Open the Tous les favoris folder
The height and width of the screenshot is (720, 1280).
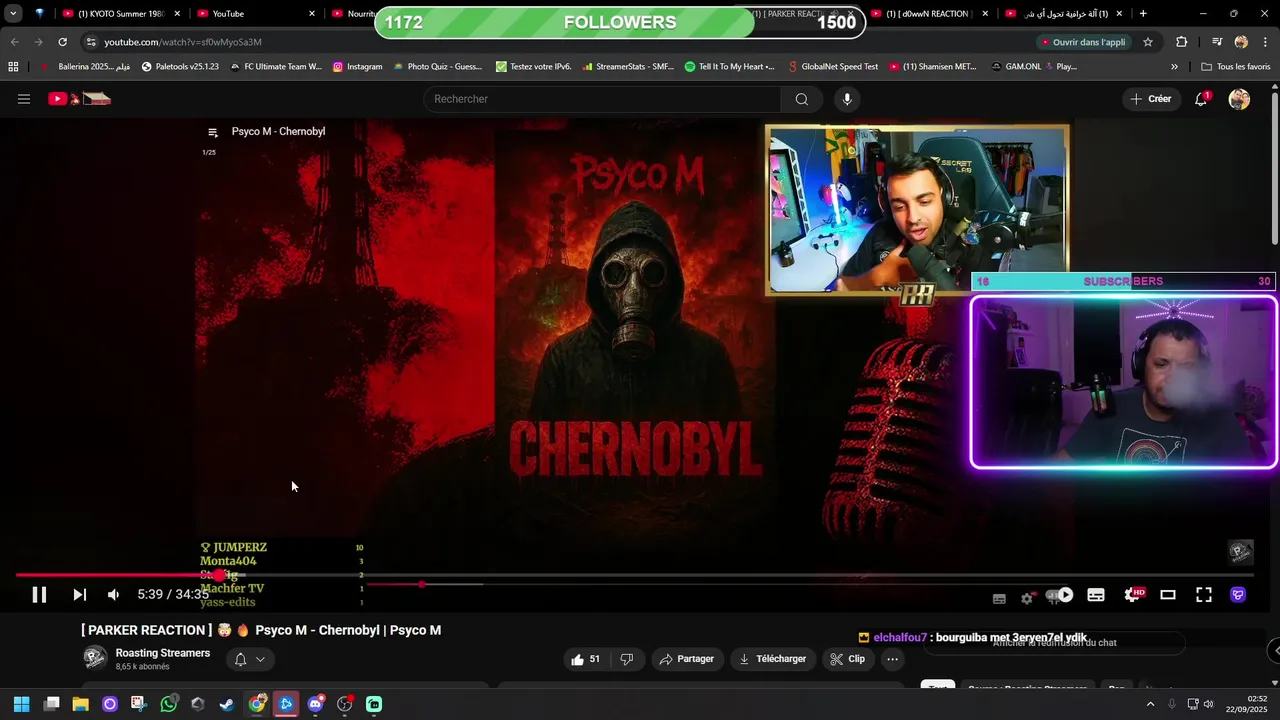click(1236, 67)
